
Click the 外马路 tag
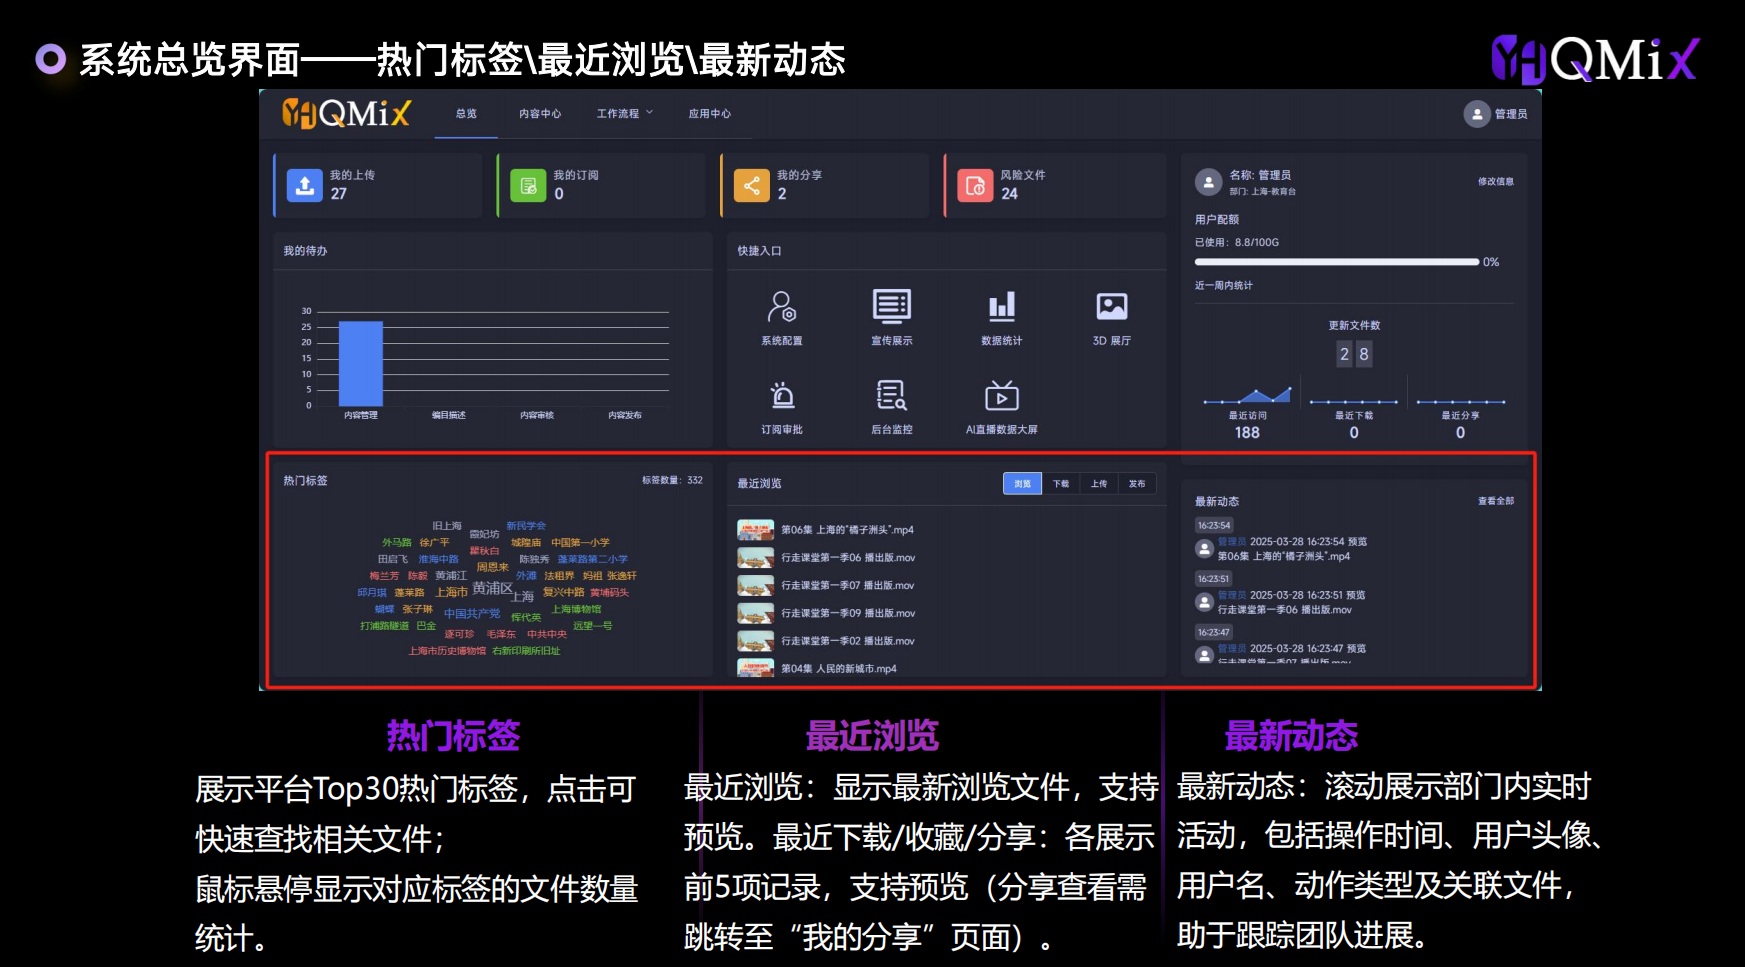(397, 543)
